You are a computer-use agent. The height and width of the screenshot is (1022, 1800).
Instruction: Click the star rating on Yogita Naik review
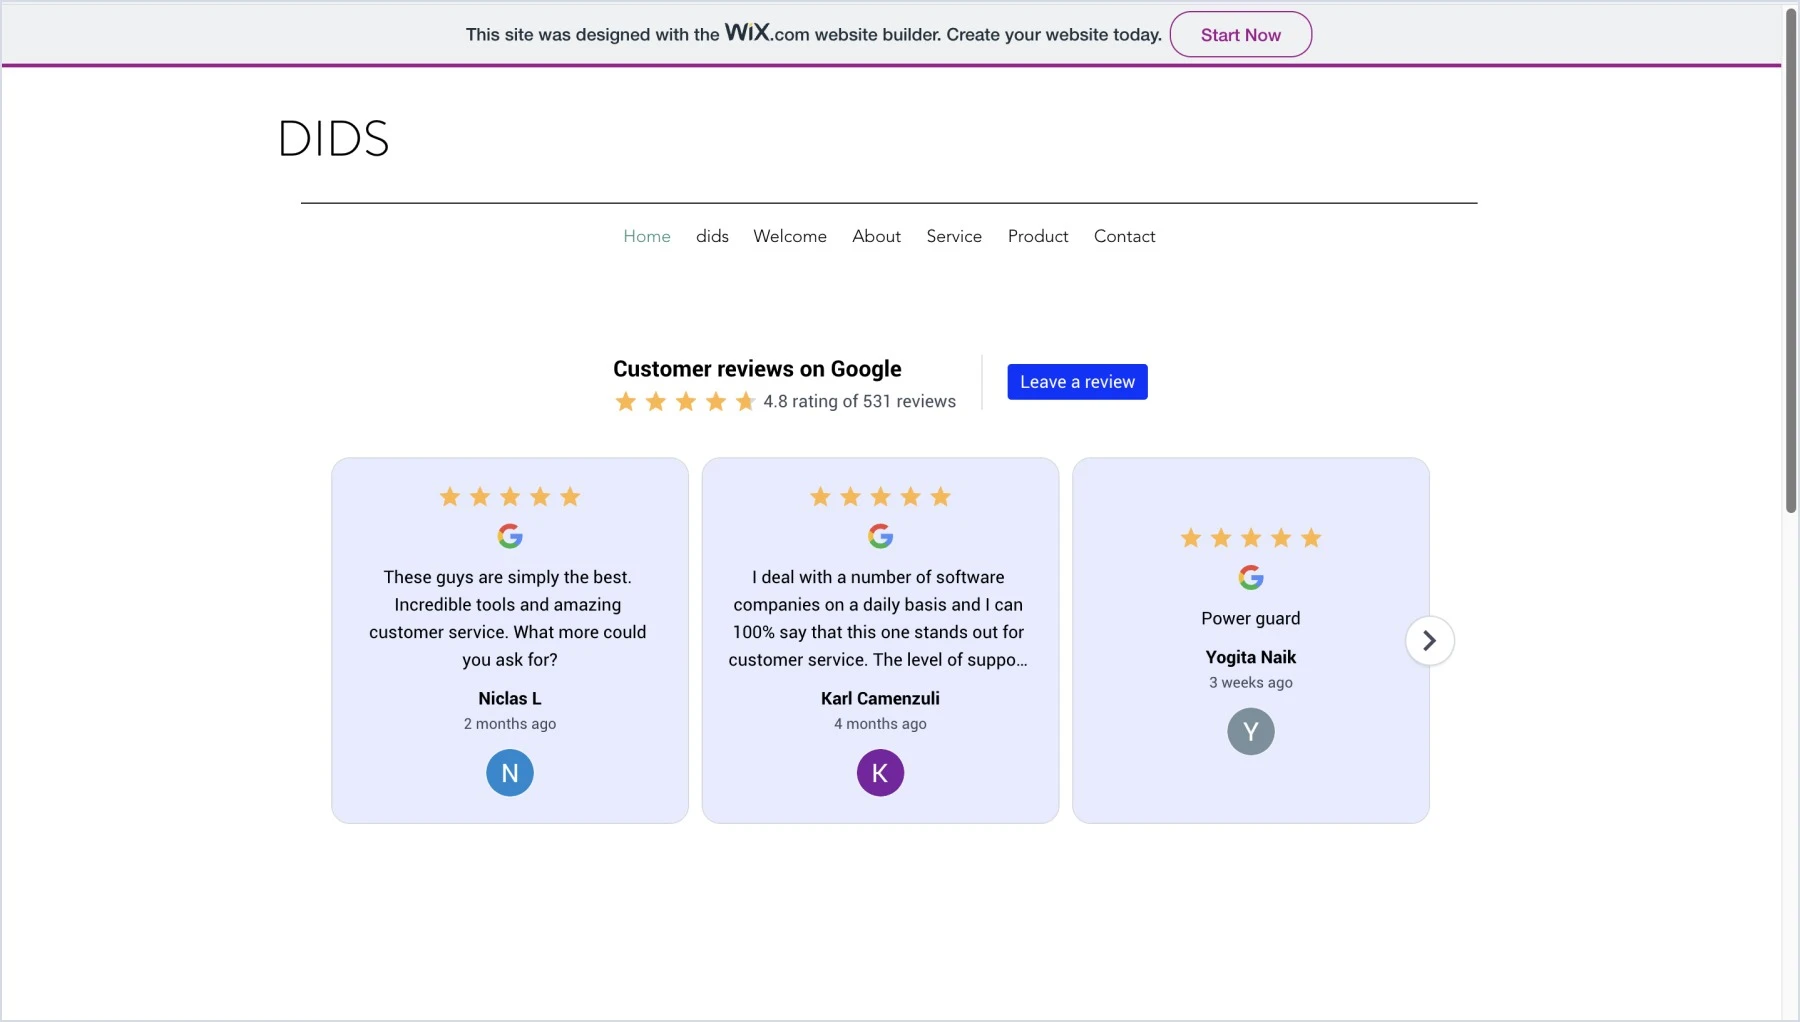(1251, 538)
